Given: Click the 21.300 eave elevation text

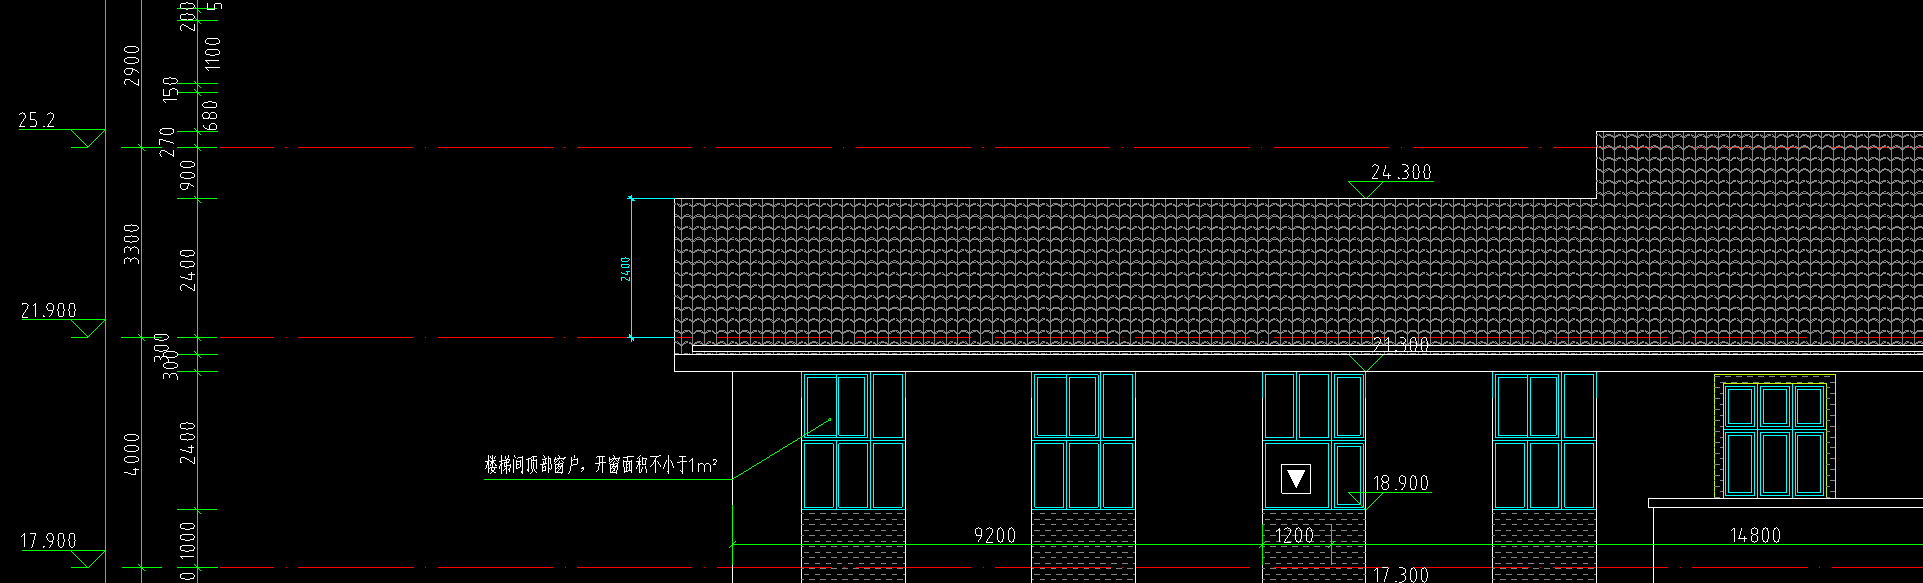Looking at the screenshot, I should click(x=1401, y=344).
